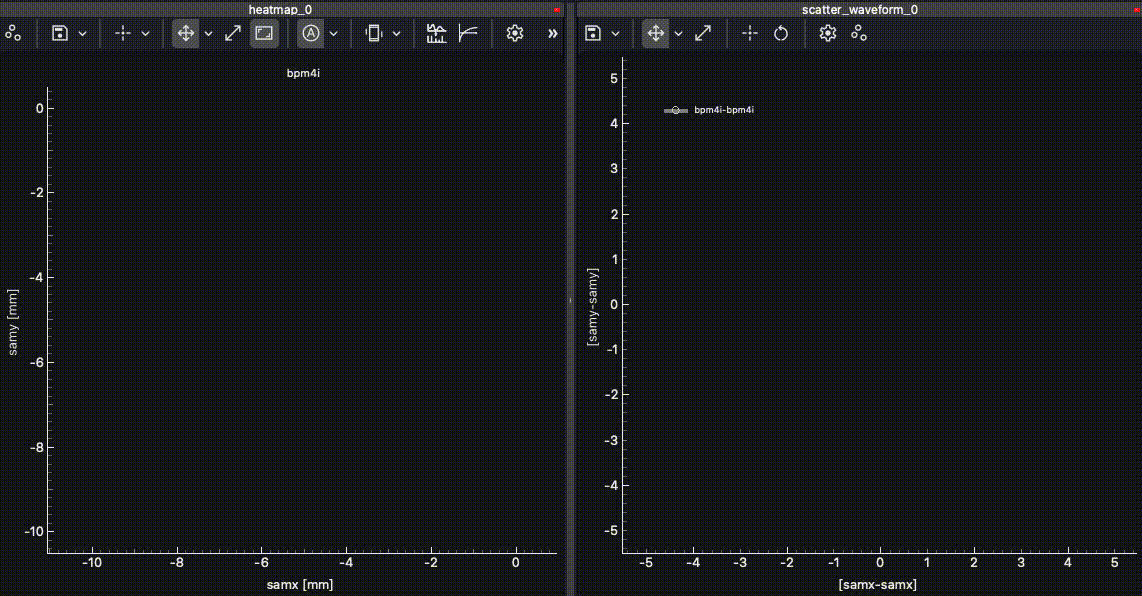This screenshot has height=596, width=1142.
Task: Open the scatter waveform save dropdown arrow
Action: click(615, 33)
